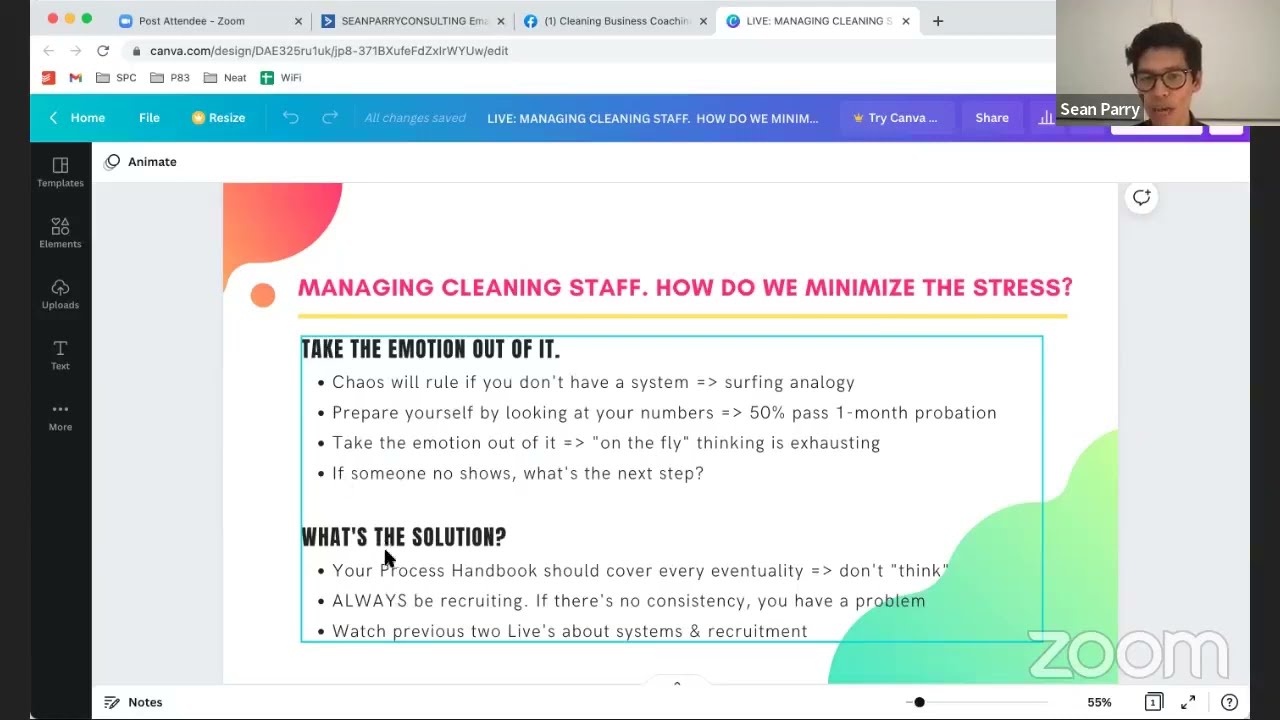Click the bullet about previous two Live's
This screenshot has width=1280, height=720.
[569, 631]
